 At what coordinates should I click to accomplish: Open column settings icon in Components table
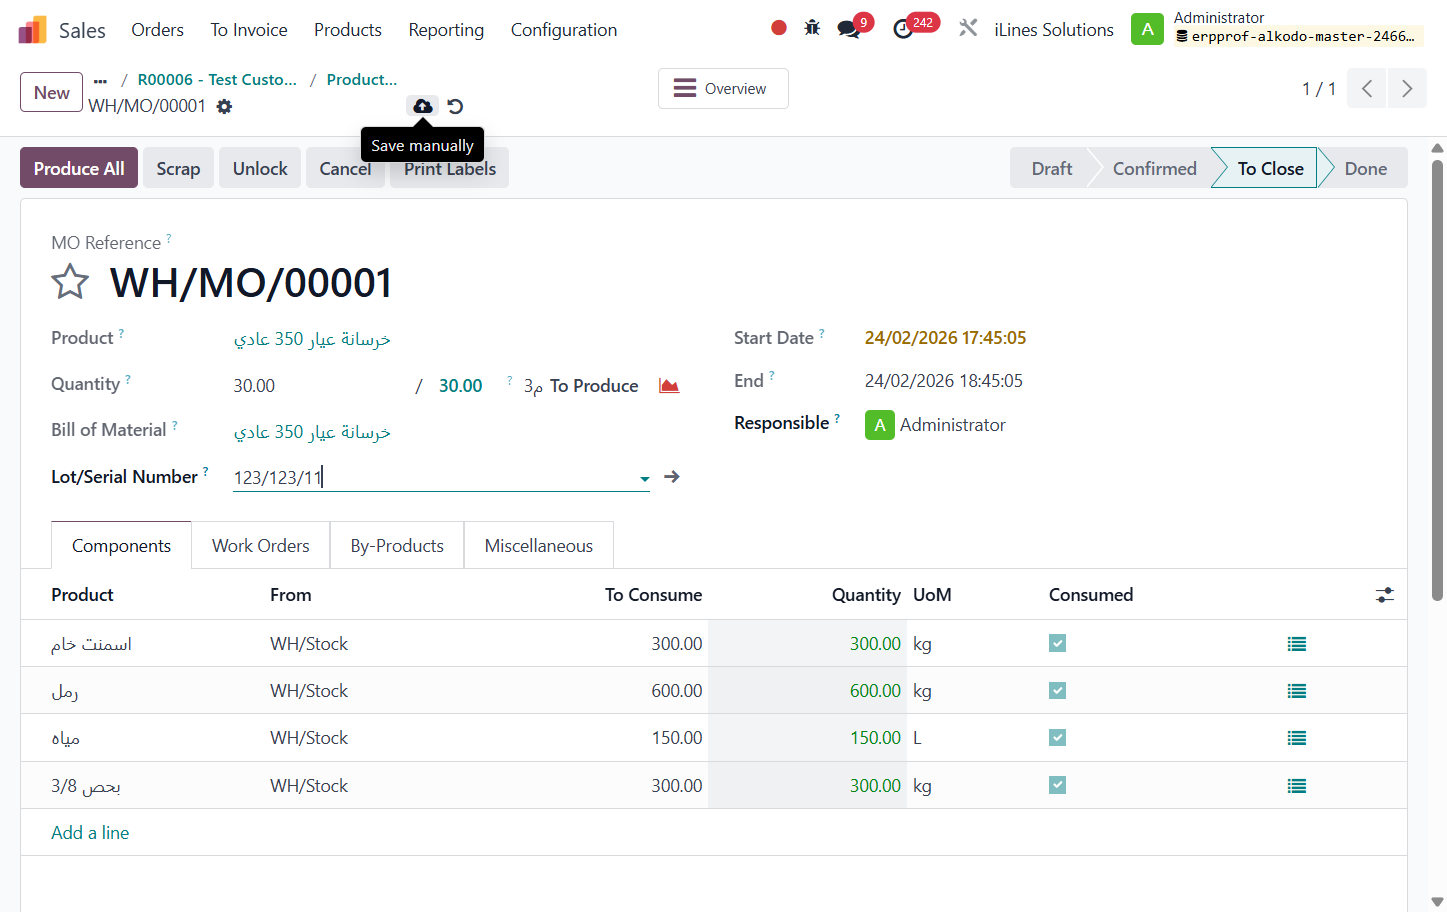(1385, 595)
